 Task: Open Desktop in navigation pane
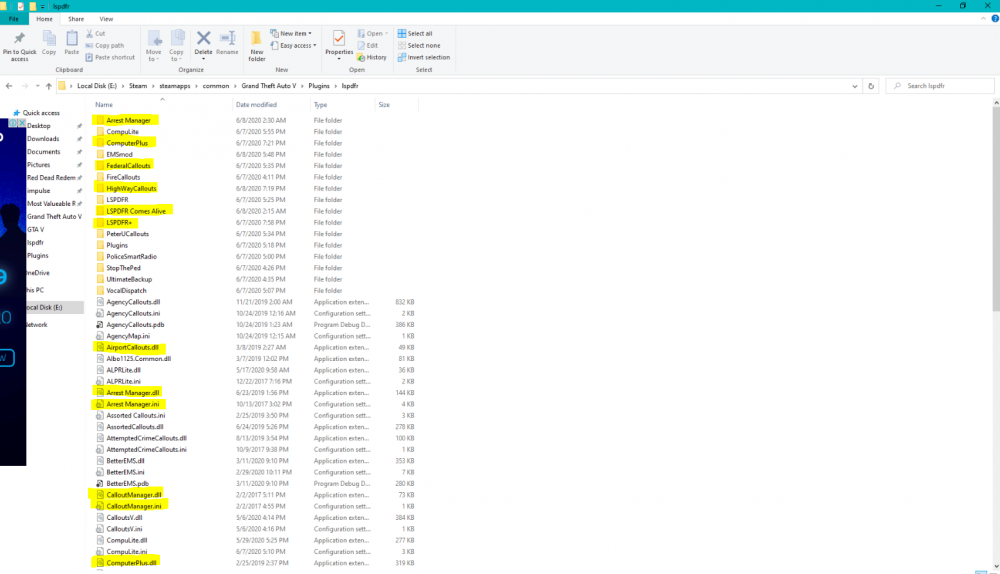pos(38,126)
